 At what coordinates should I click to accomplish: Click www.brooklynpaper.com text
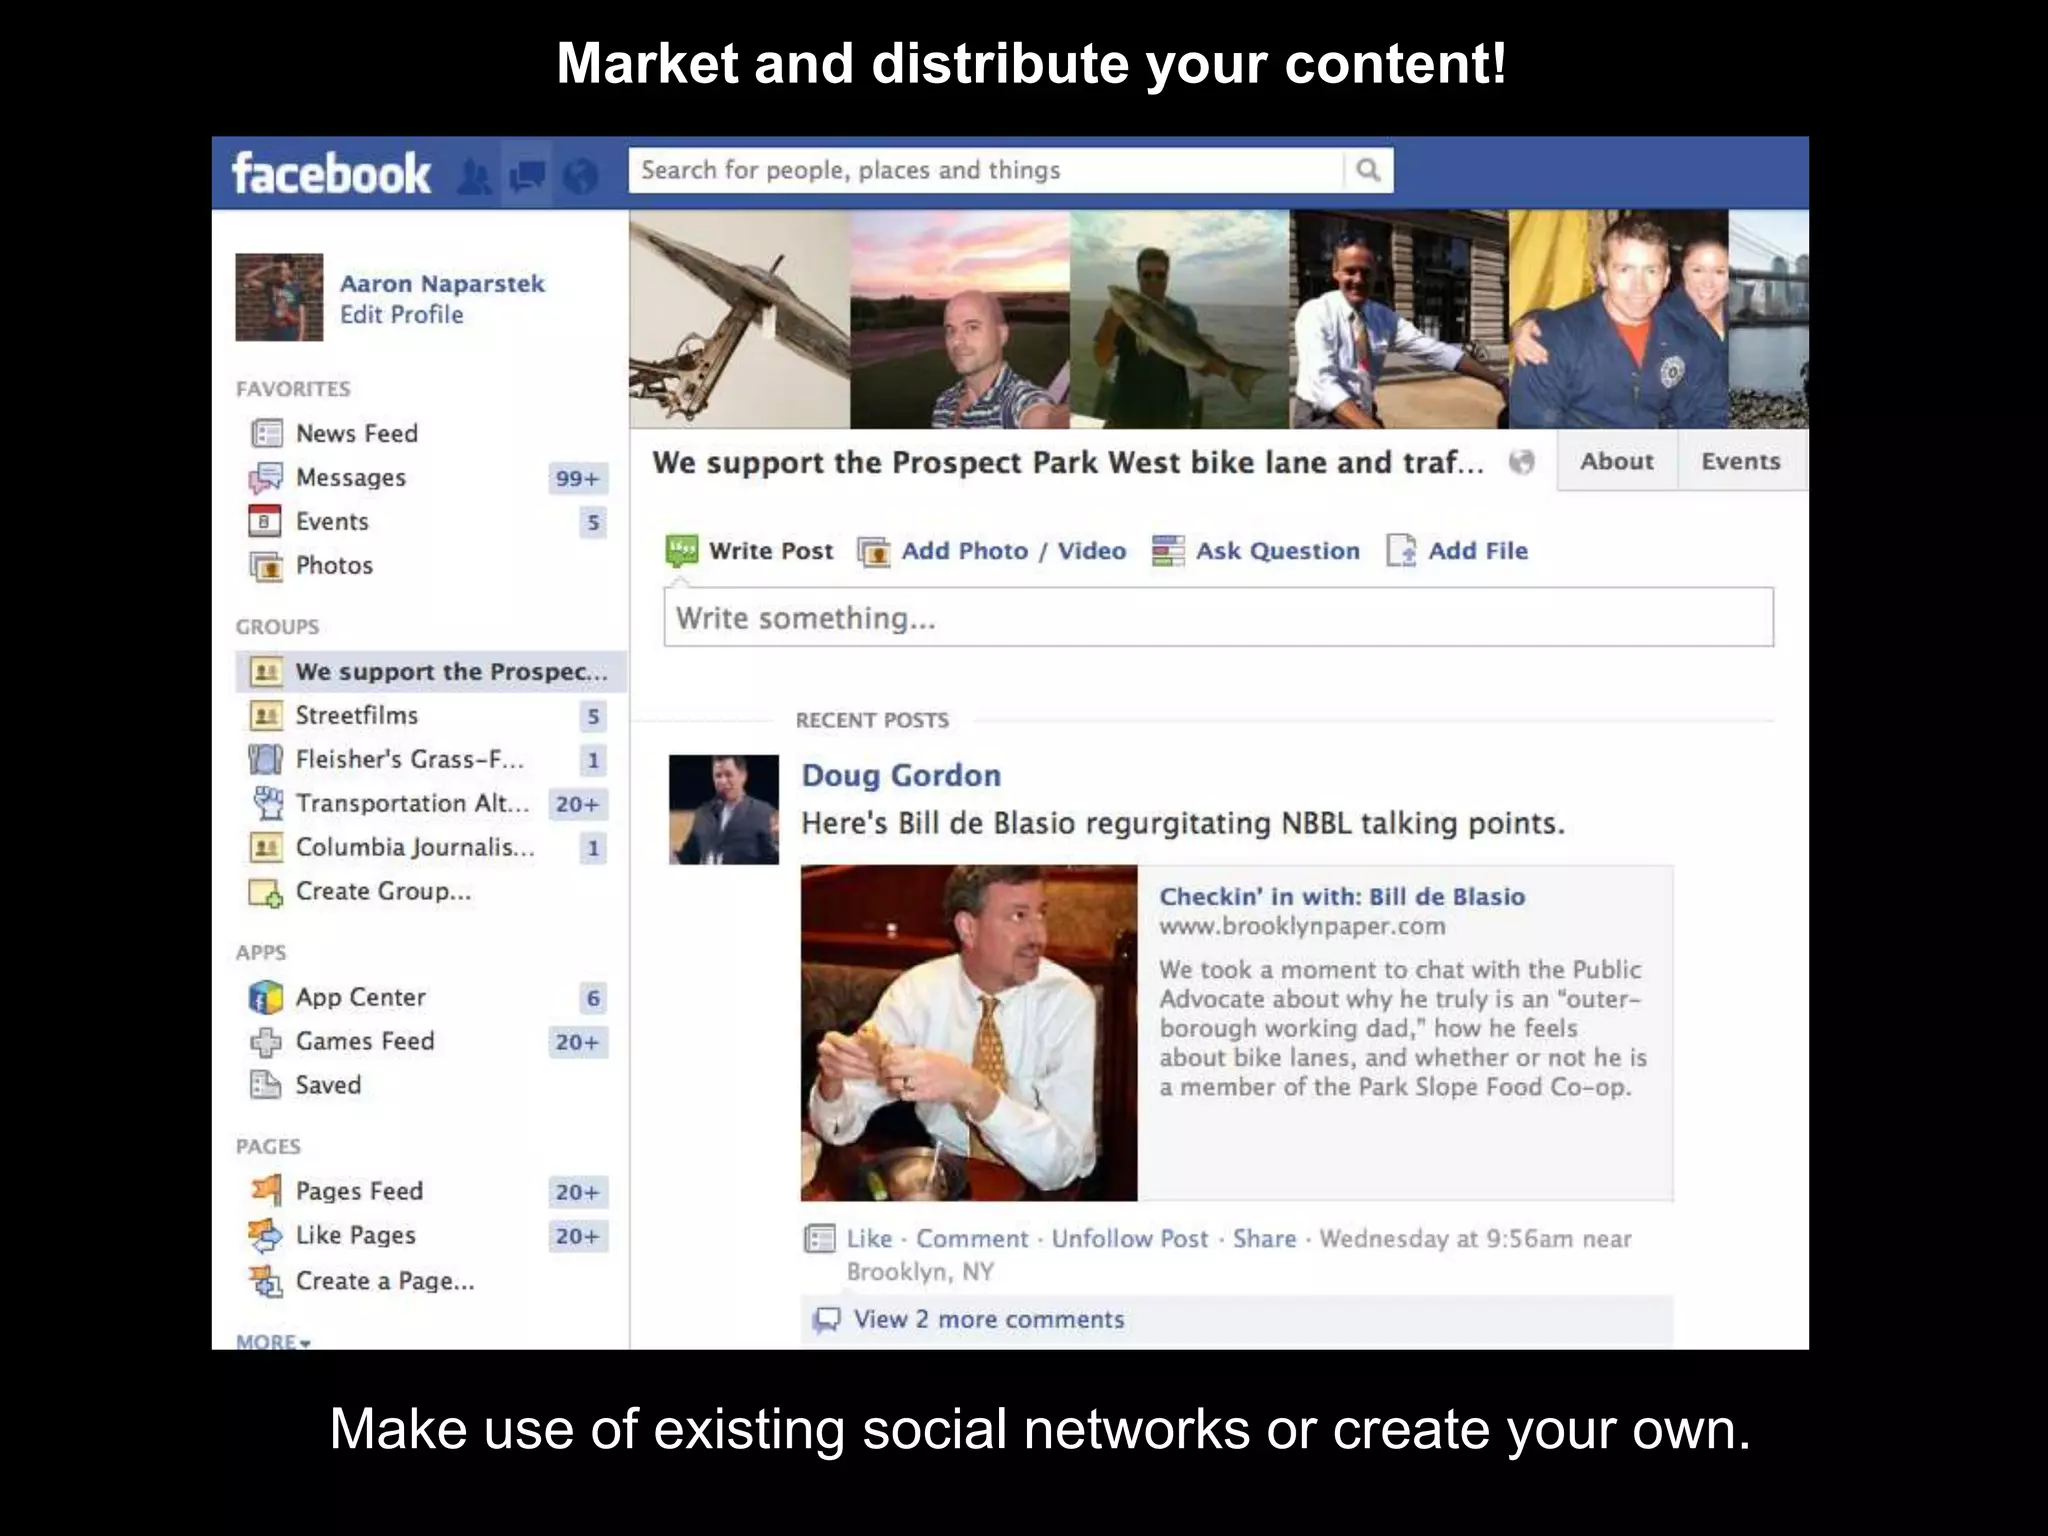pyautogui.click(x=1302, y=926)
